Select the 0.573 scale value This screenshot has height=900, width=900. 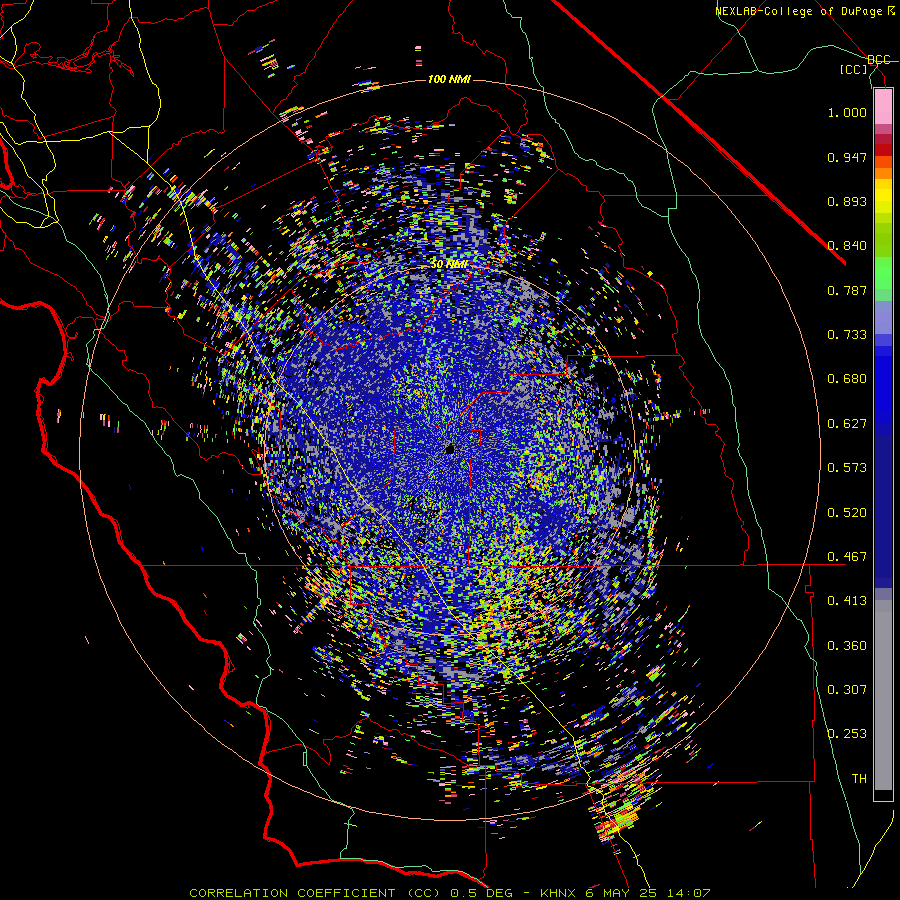click(x=847, y=468)
